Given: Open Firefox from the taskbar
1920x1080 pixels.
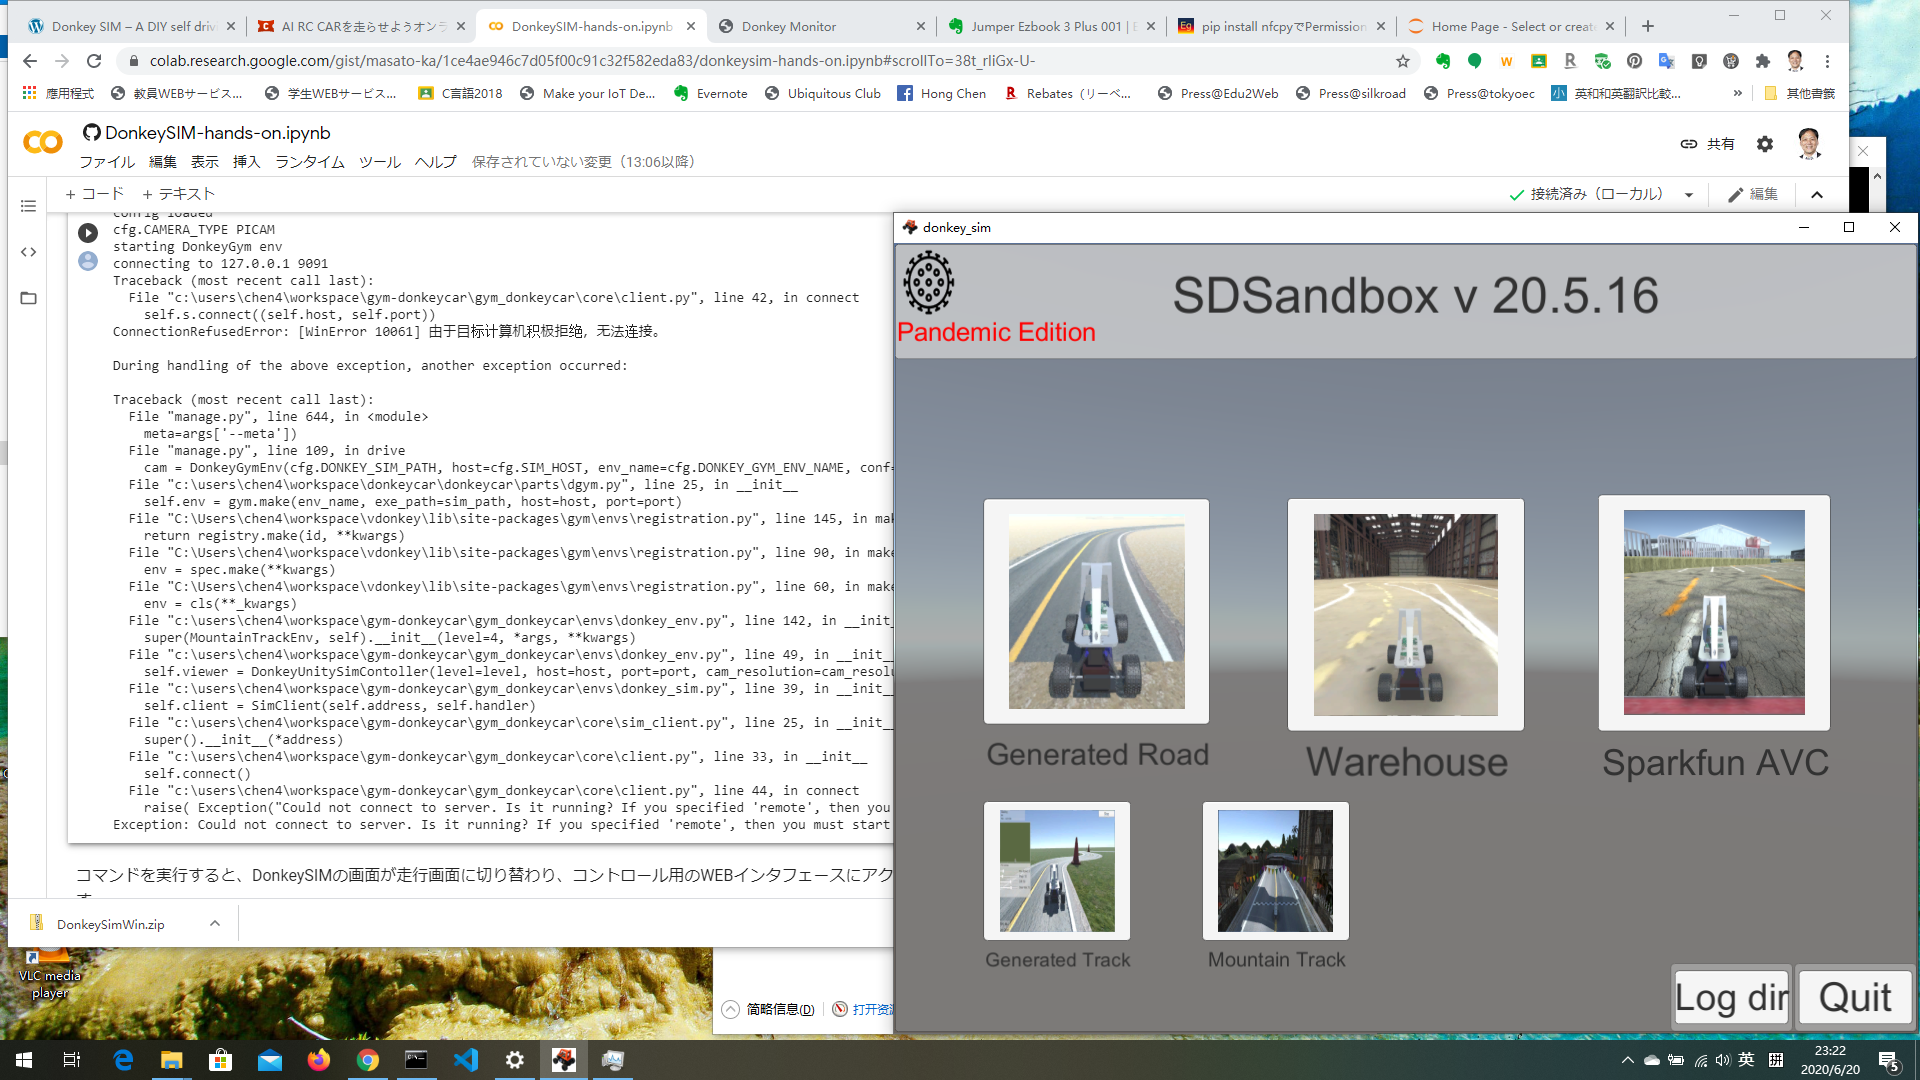Looking at the screenshot, I should pyautogui.click(x=319, y=1060).
